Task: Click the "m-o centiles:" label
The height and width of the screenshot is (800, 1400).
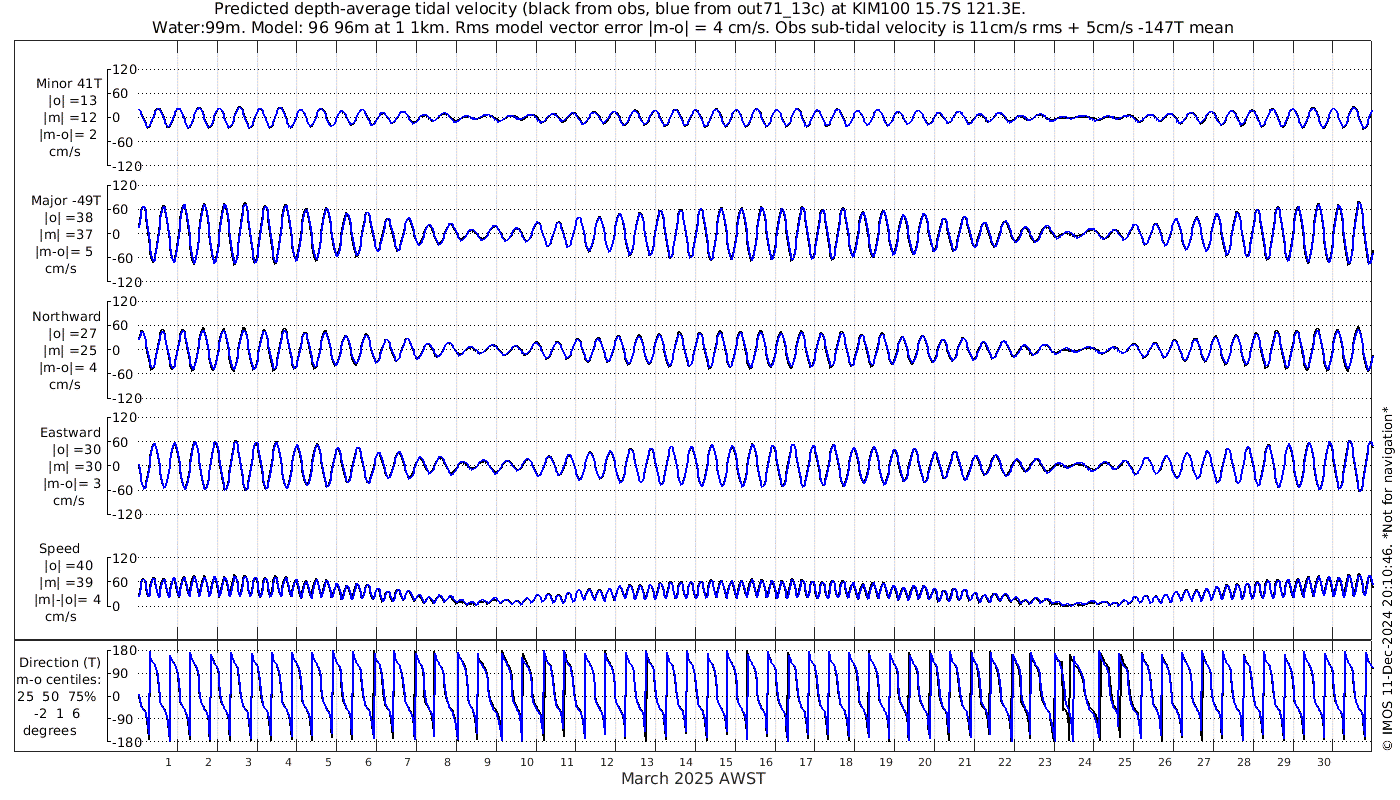Action: click(60, 679)
